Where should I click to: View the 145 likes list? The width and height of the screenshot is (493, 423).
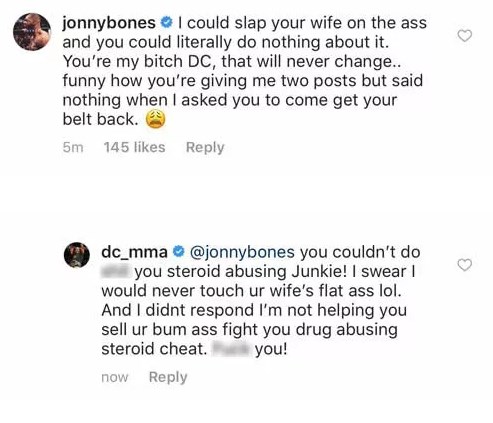coord(134,147)
